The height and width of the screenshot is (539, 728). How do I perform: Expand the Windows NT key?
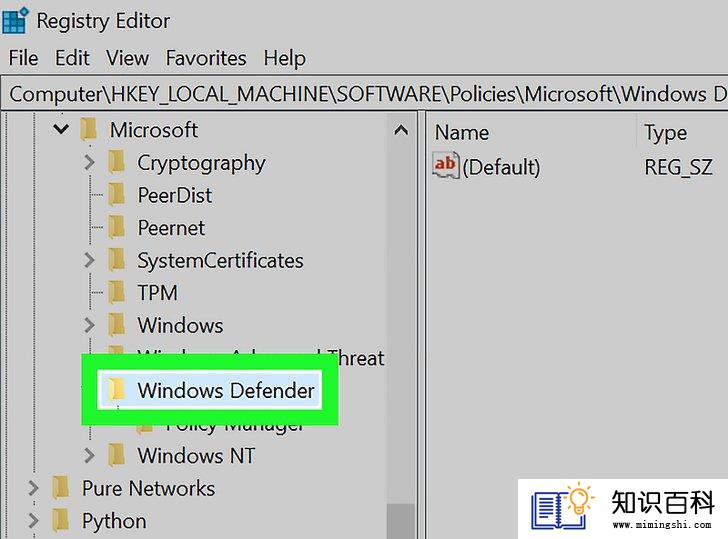89,455
